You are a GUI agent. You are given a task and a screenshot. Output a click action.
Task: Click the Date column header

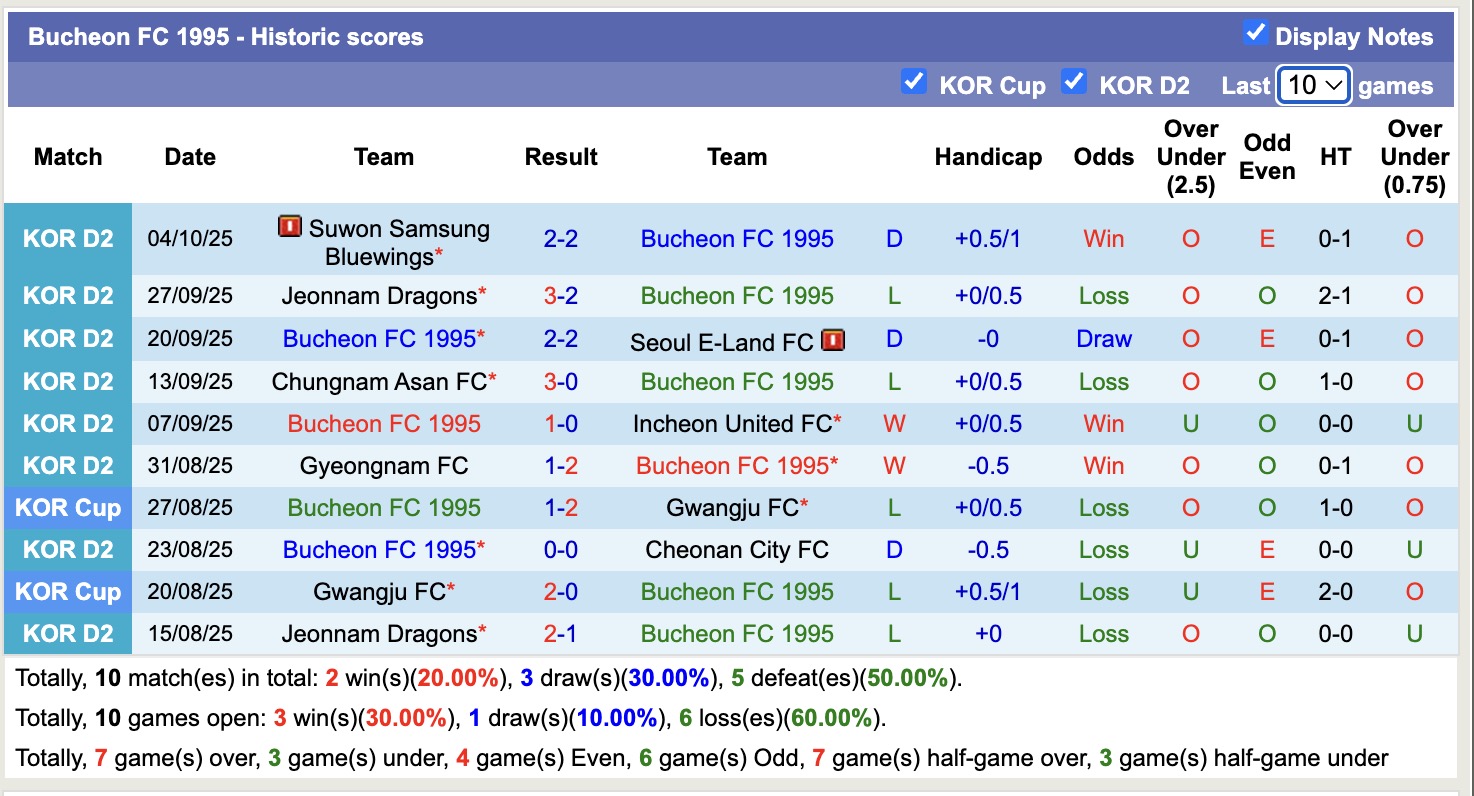click(x=189, y=157)
